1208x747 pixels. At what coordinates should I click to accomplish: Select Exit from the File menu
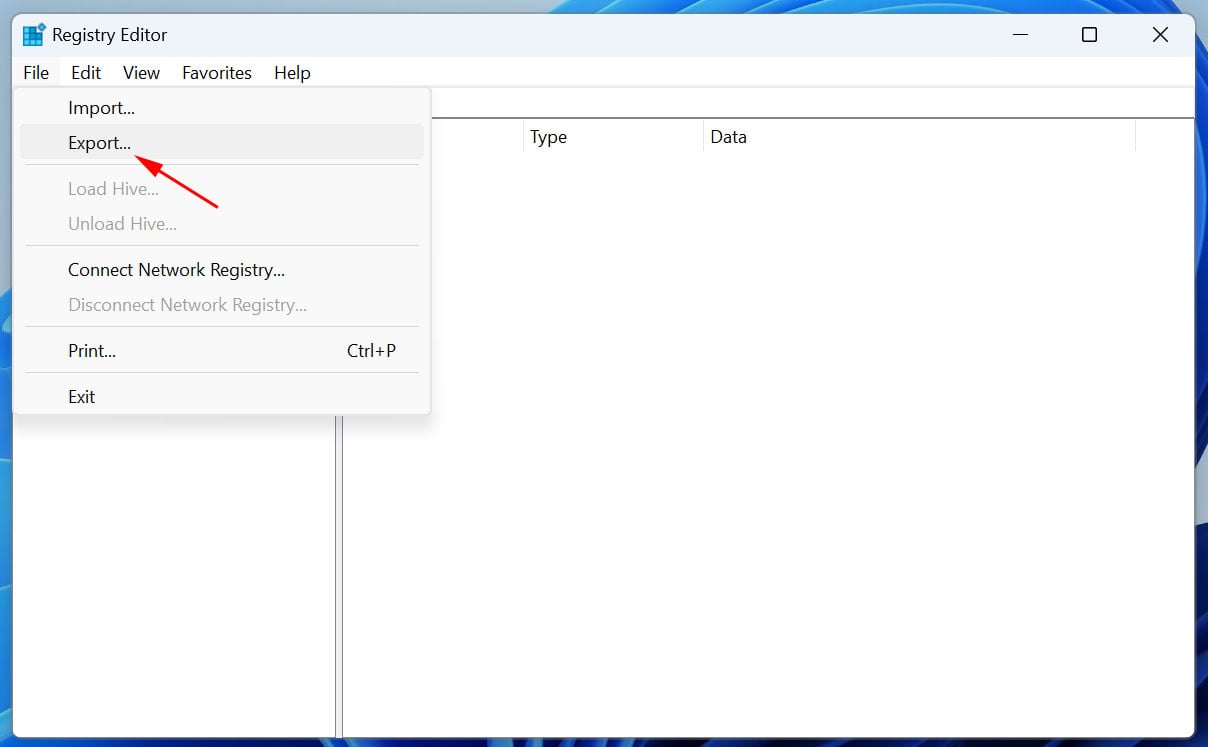pos(81,396)
